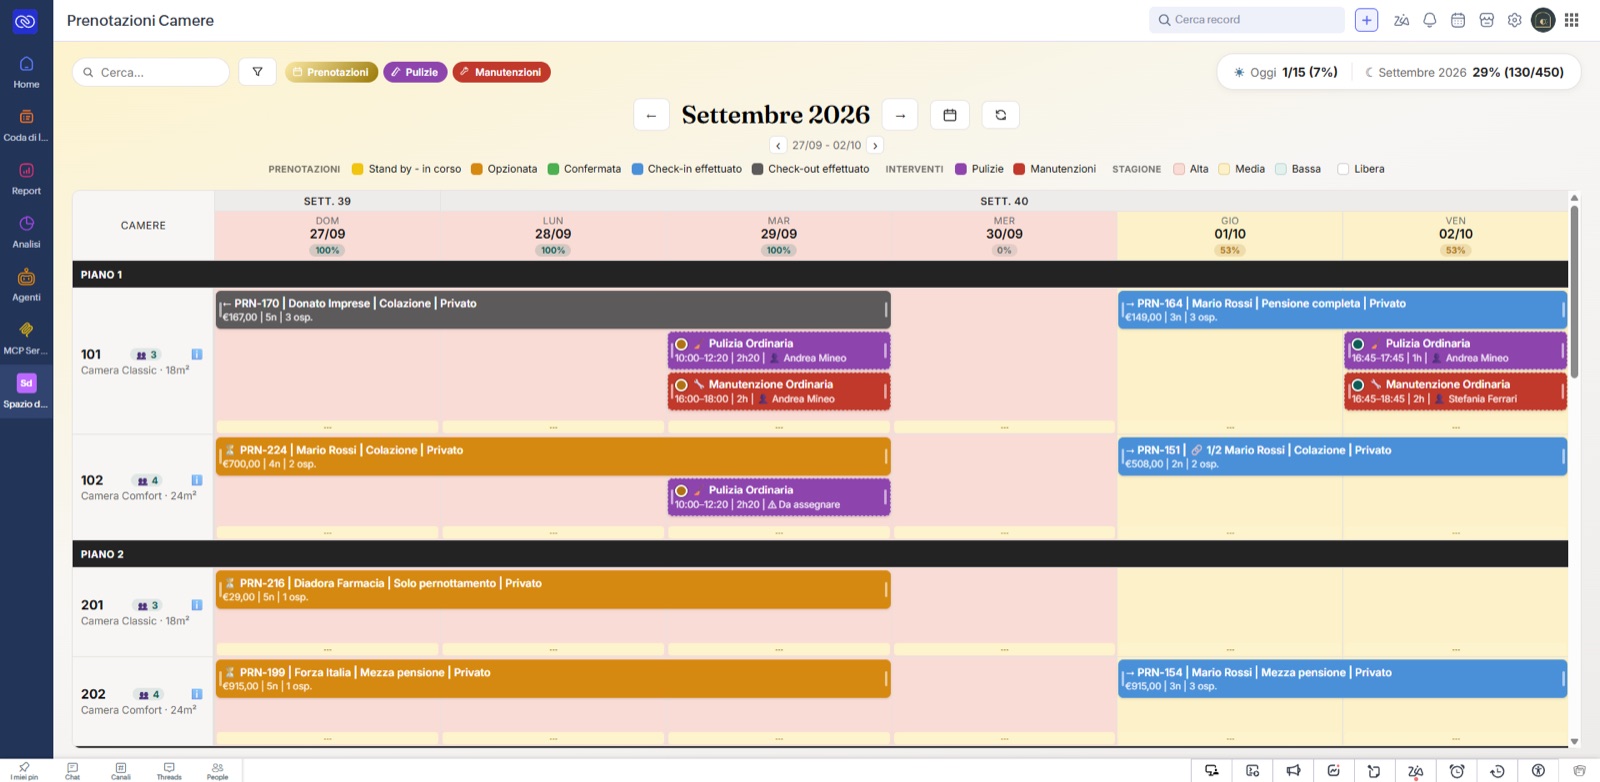
Task: Toggle the Manutenzioni filter chip
Action: coord(501,72)
